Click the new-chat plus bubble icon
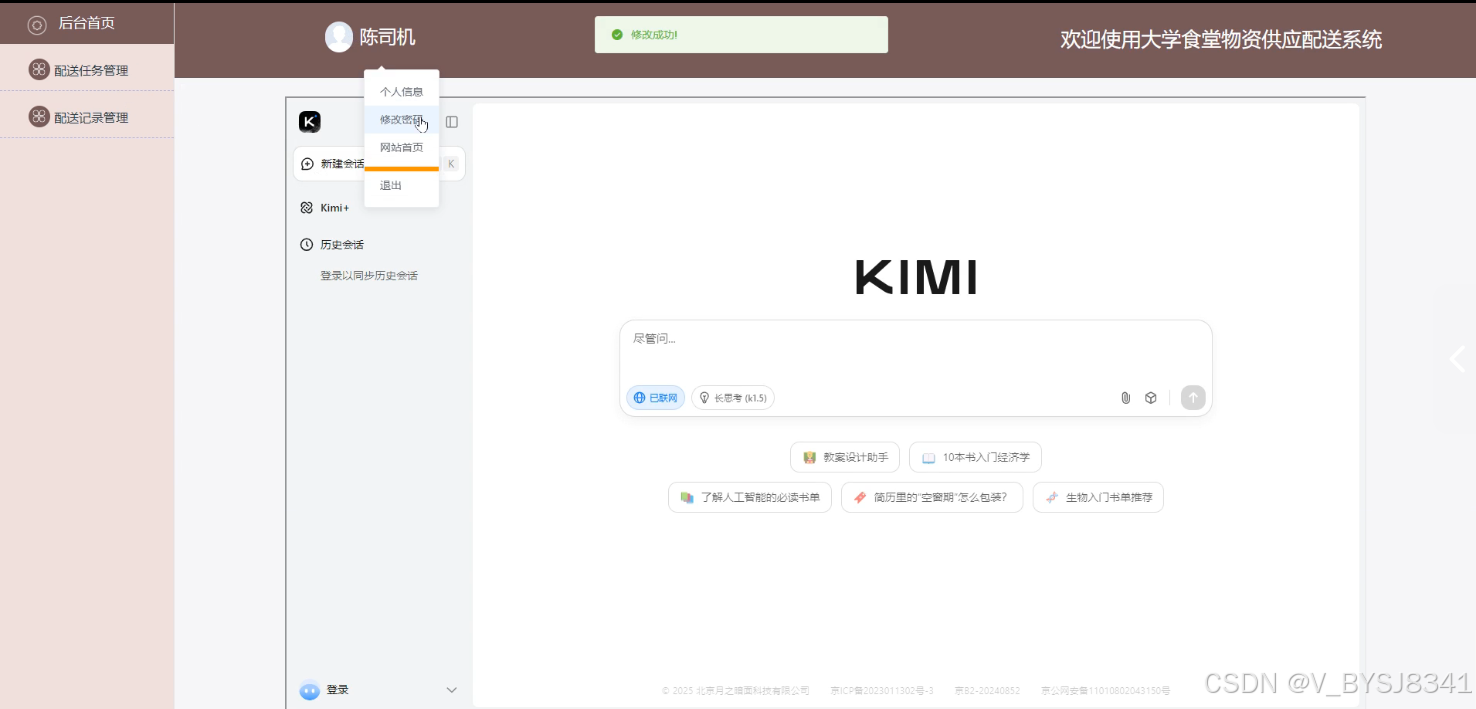 (x=308, y=164)
